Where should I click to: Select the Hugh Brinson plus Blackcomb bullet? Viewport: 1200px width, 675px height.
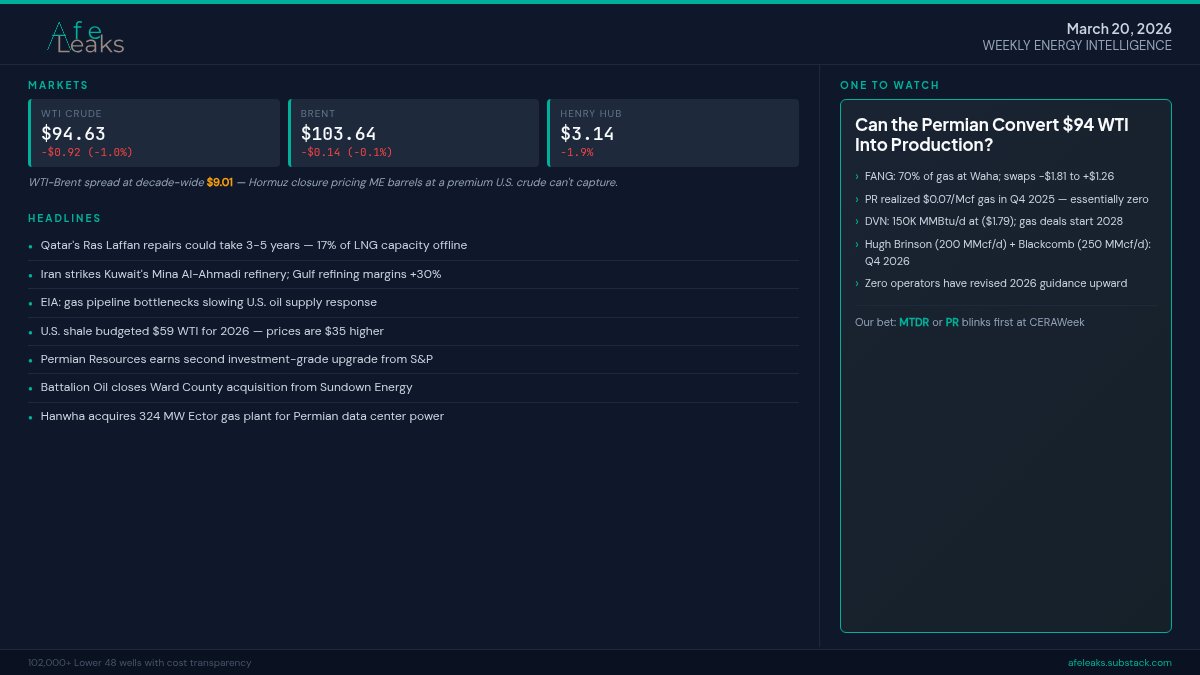pos(1008,252)
